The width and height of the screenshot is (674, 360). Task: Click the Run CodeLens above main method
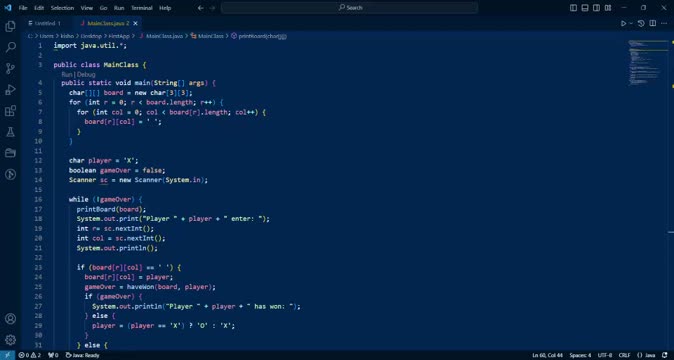[67, 74]
